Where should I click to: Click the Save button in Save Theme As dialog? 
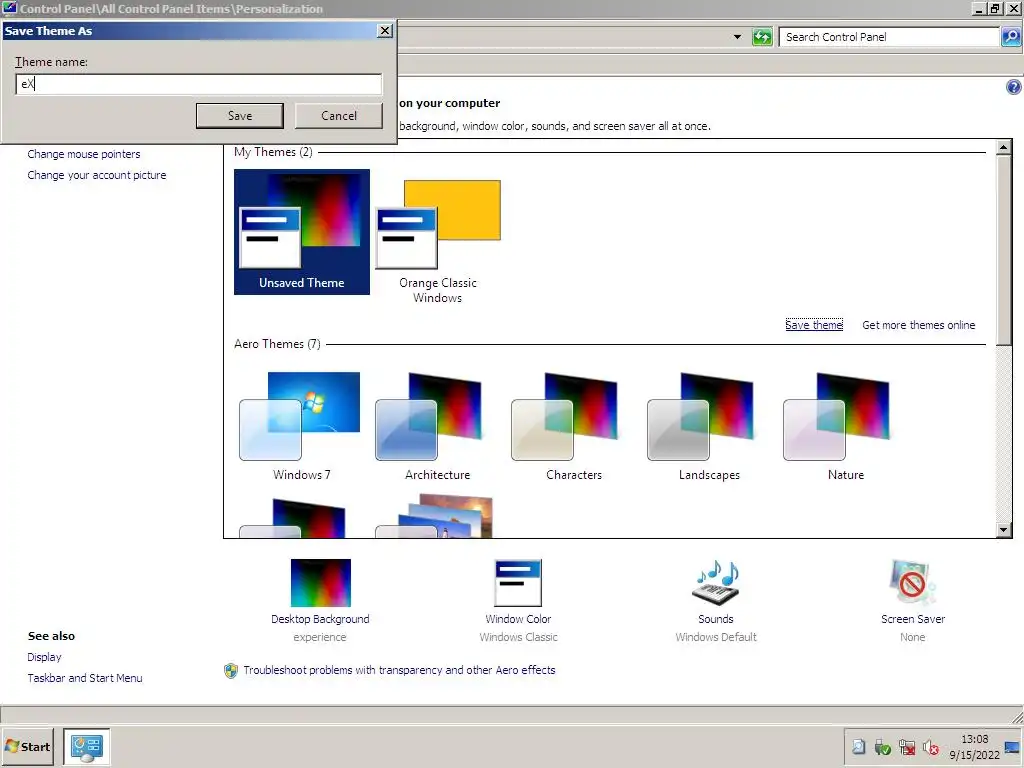pyautogui.click(x=240, y=116)
